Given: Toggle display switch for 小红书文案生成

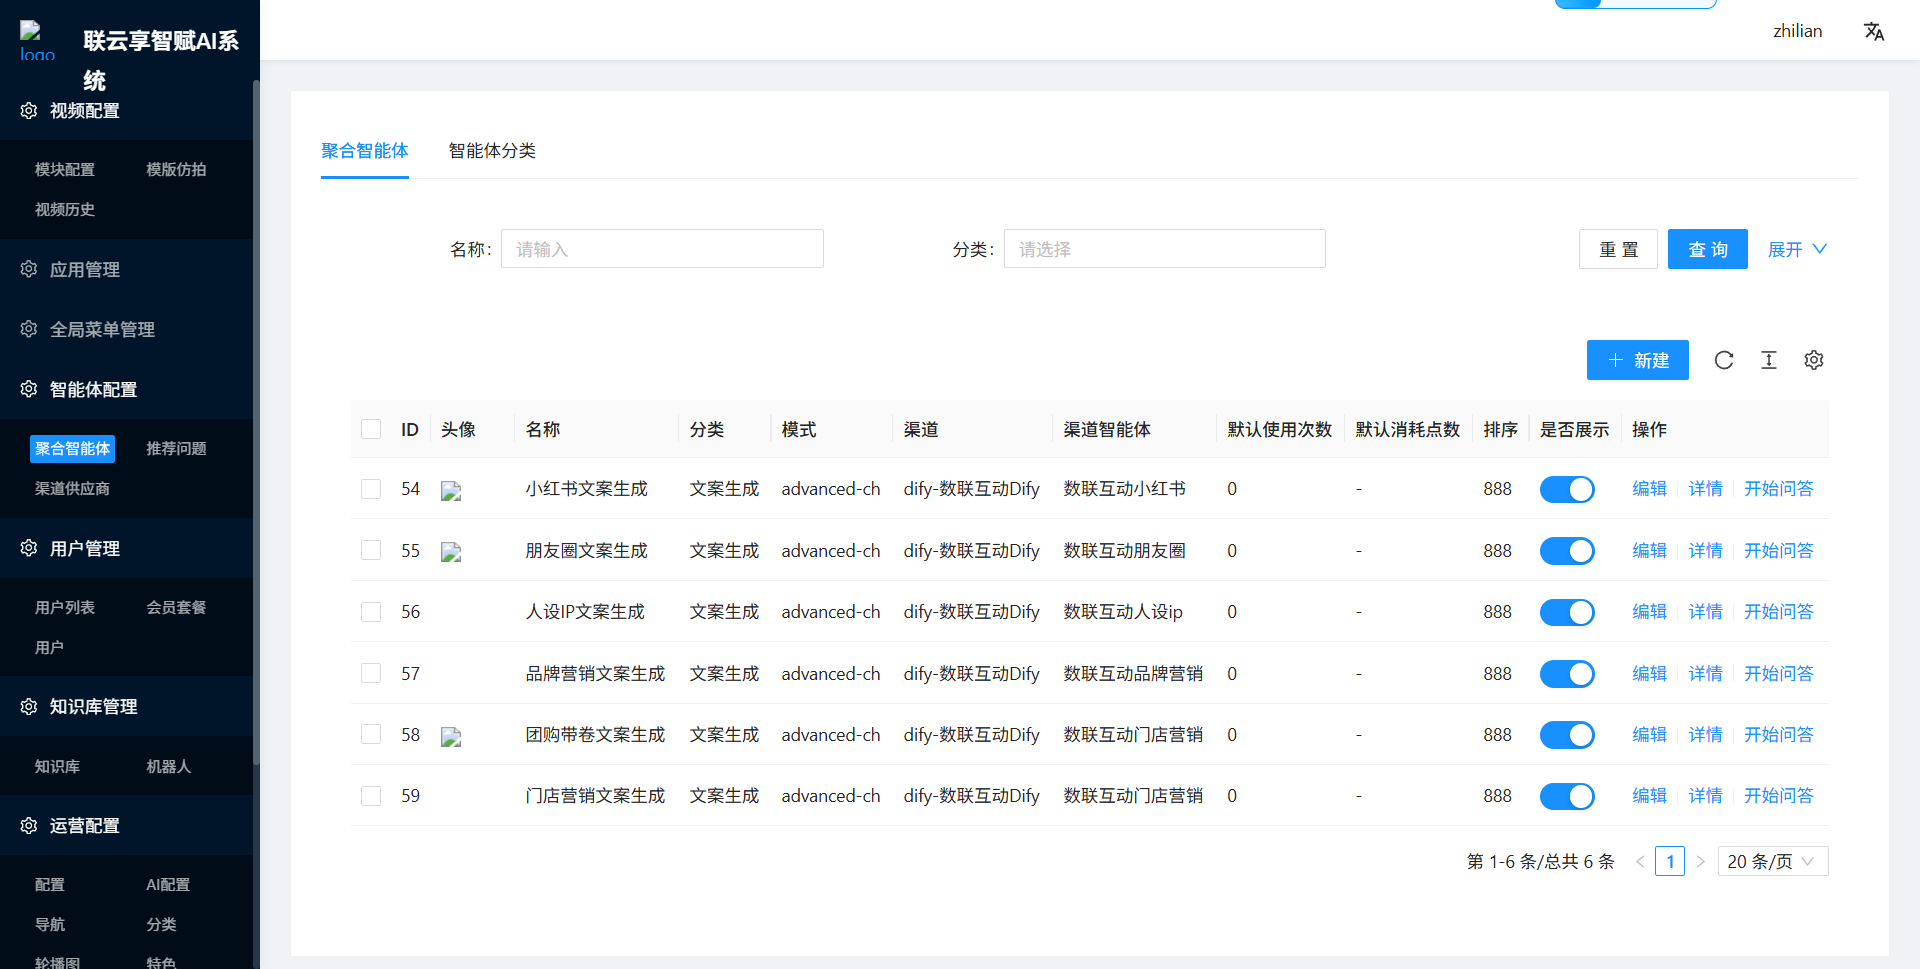Looking at the screenshot, I should pyautogui.click(x=1567, y=489).
